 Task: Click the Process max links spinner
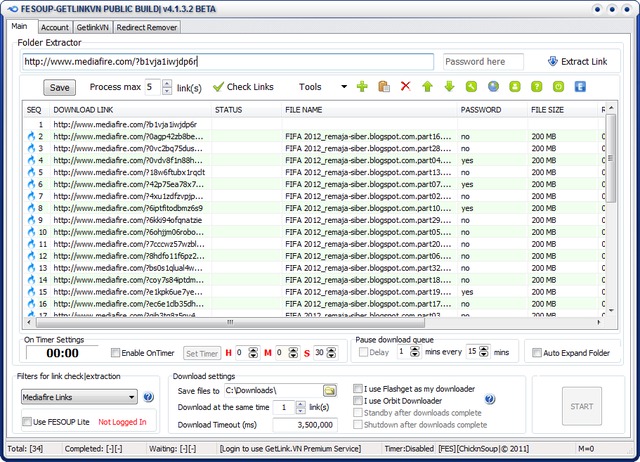[x=167, y=87]
